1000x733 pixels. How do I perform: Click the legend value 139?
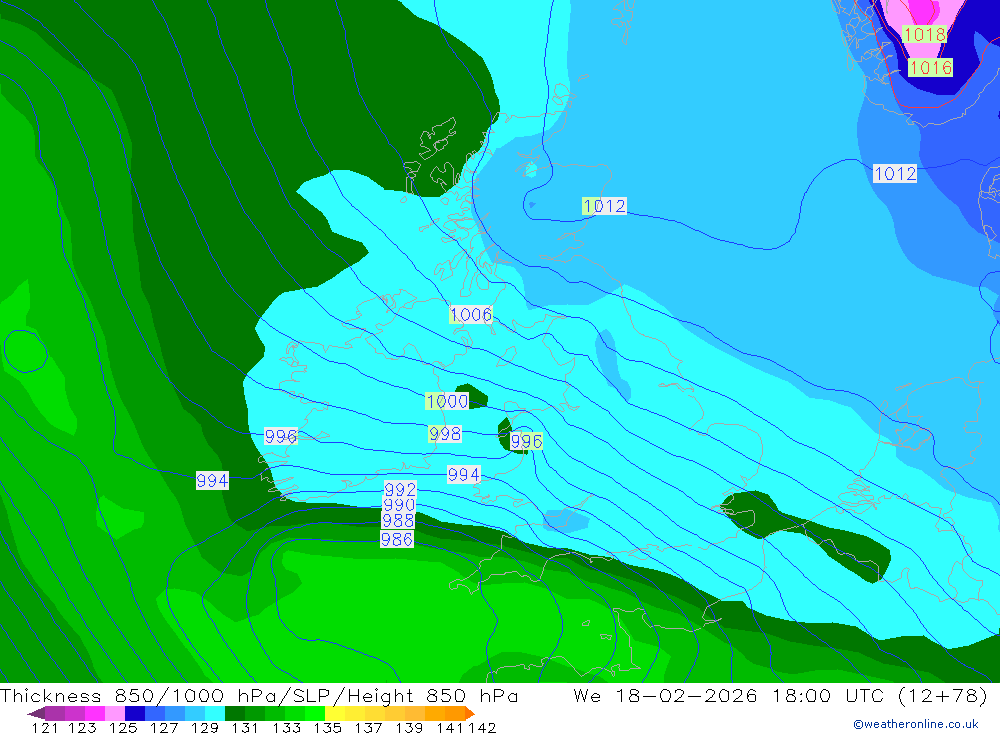click(409, 728)
